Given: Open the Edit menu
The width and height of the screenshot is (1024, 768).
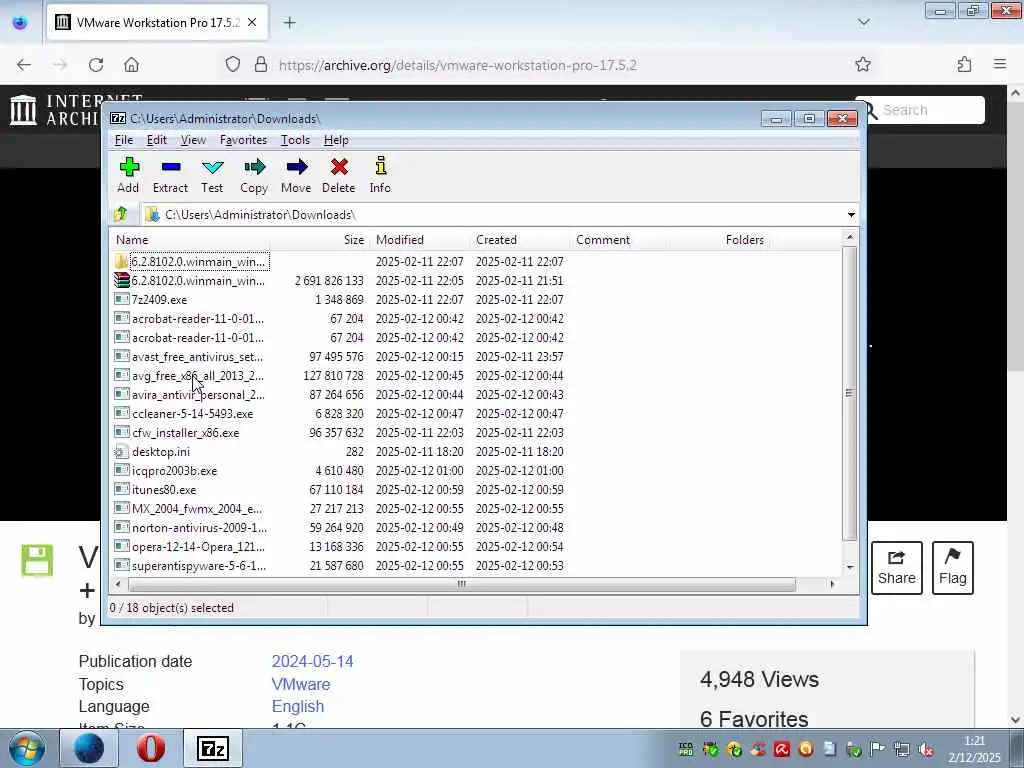Looking at the screenshot, I should (x=156, y=140).
